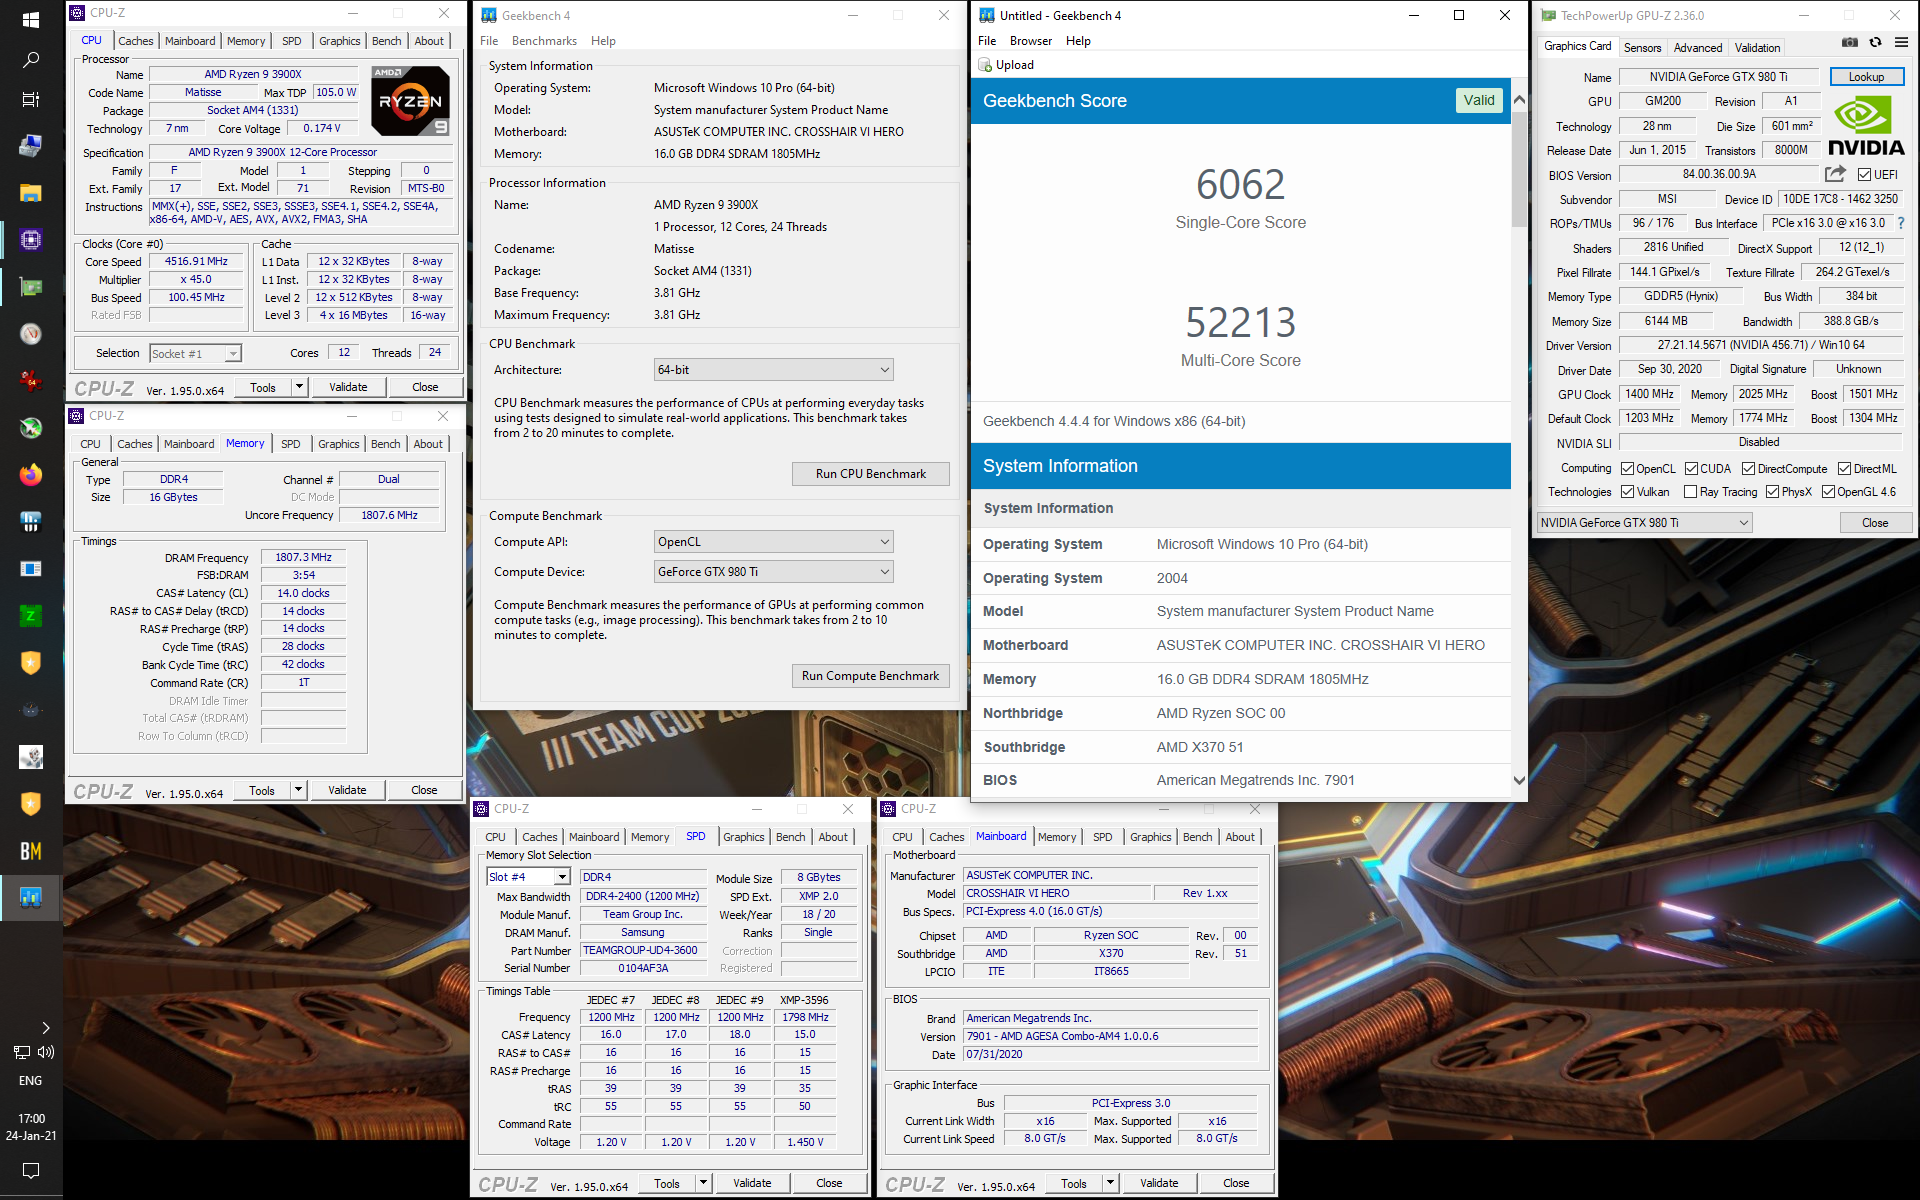The image size is (1920, 1200).
Task: Click the BM icon on the taskbar
Action: coord(31,851)
